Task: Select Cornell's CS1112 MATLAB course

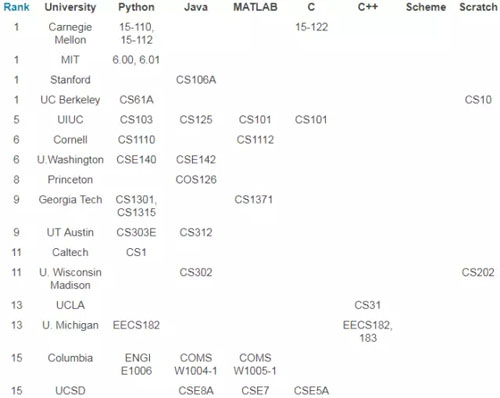Action: tap(255, 140)
